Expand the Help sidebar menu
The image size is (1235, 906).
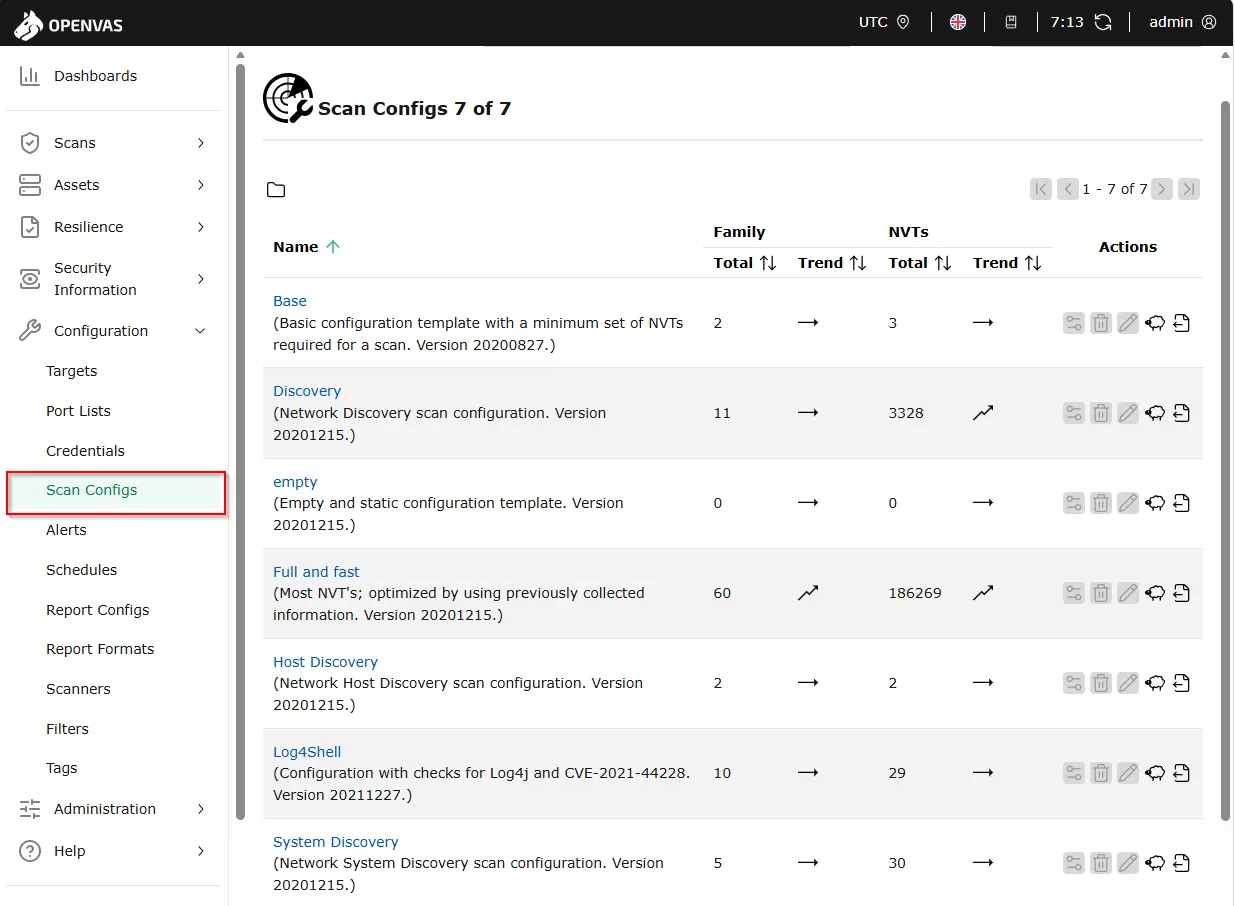click(200, 851)
